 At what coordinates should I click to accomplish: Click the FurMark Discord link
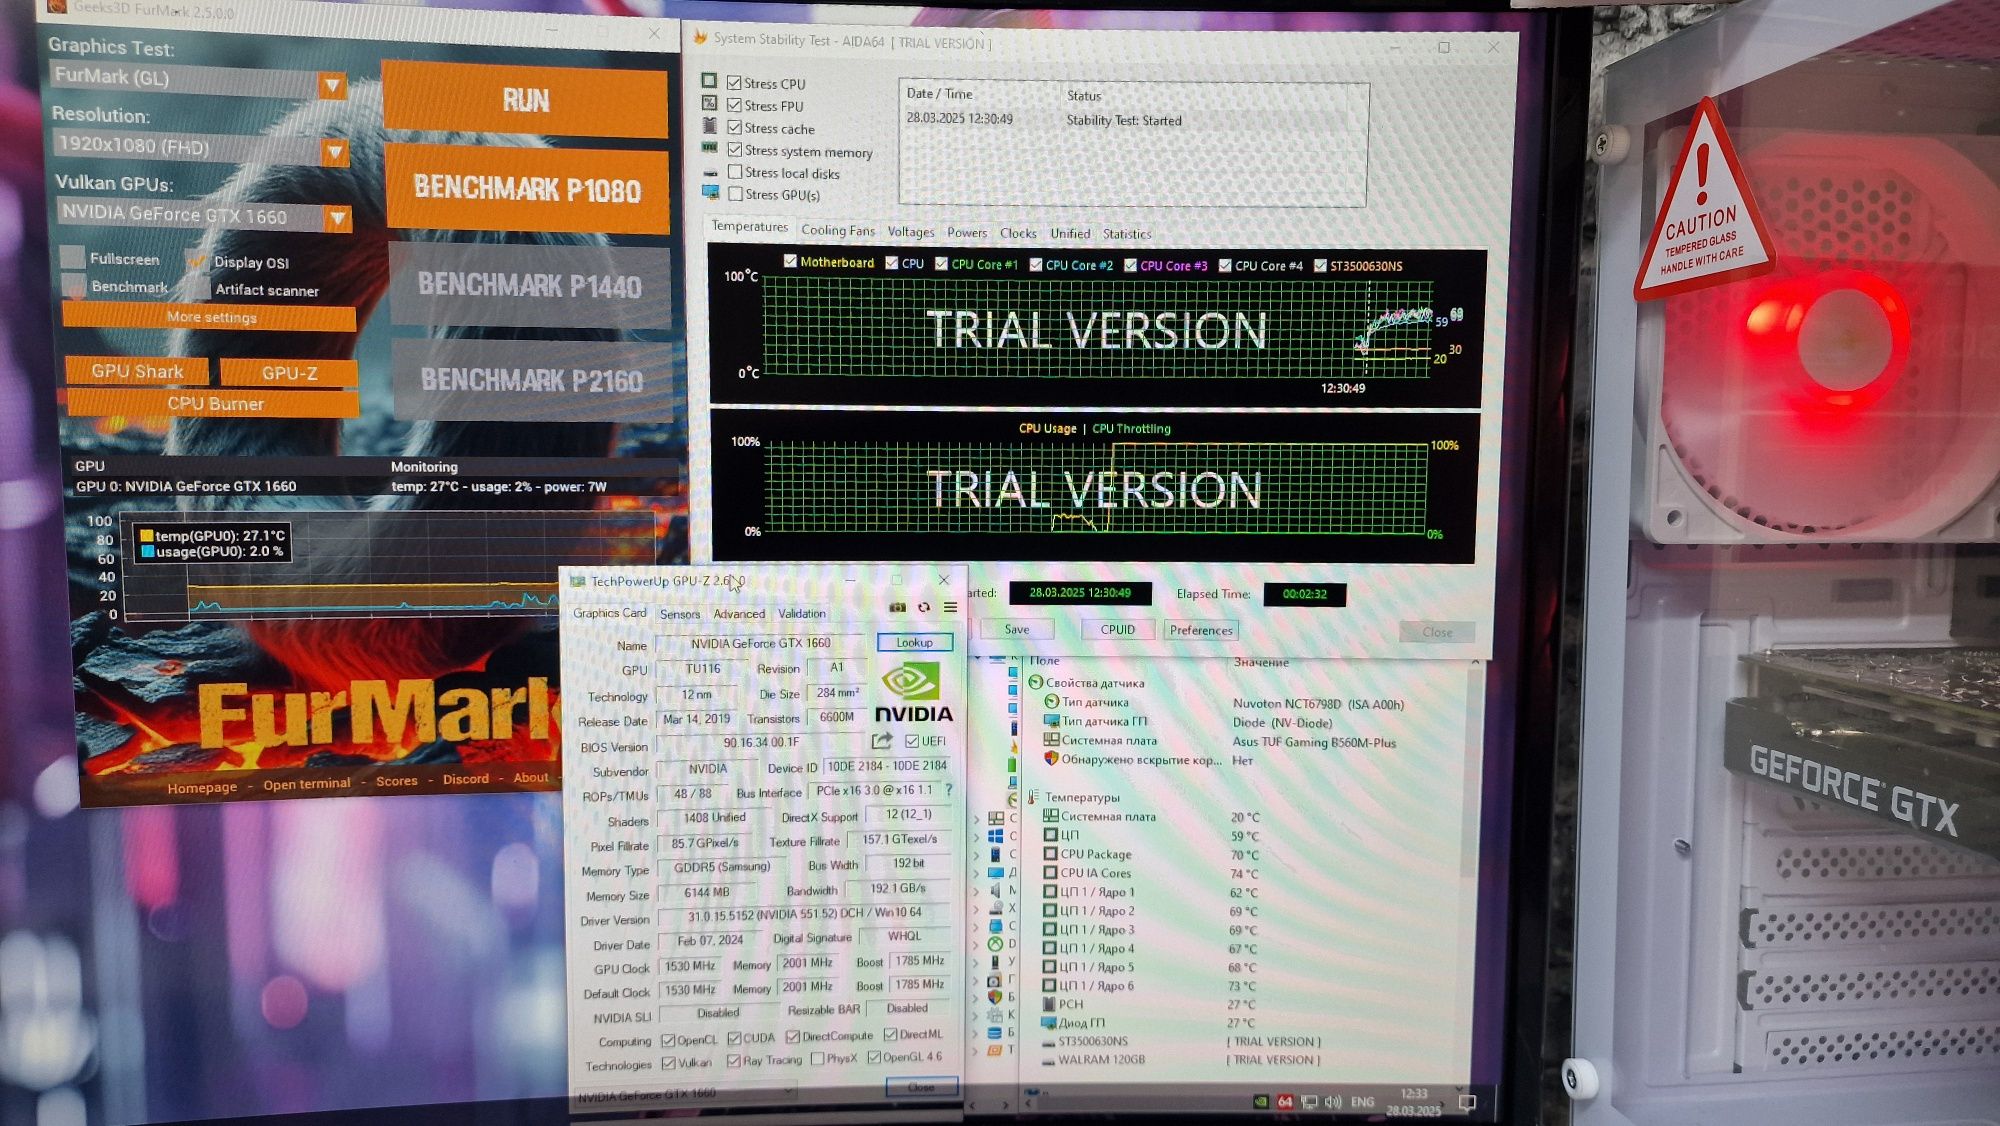click(466, 779)
